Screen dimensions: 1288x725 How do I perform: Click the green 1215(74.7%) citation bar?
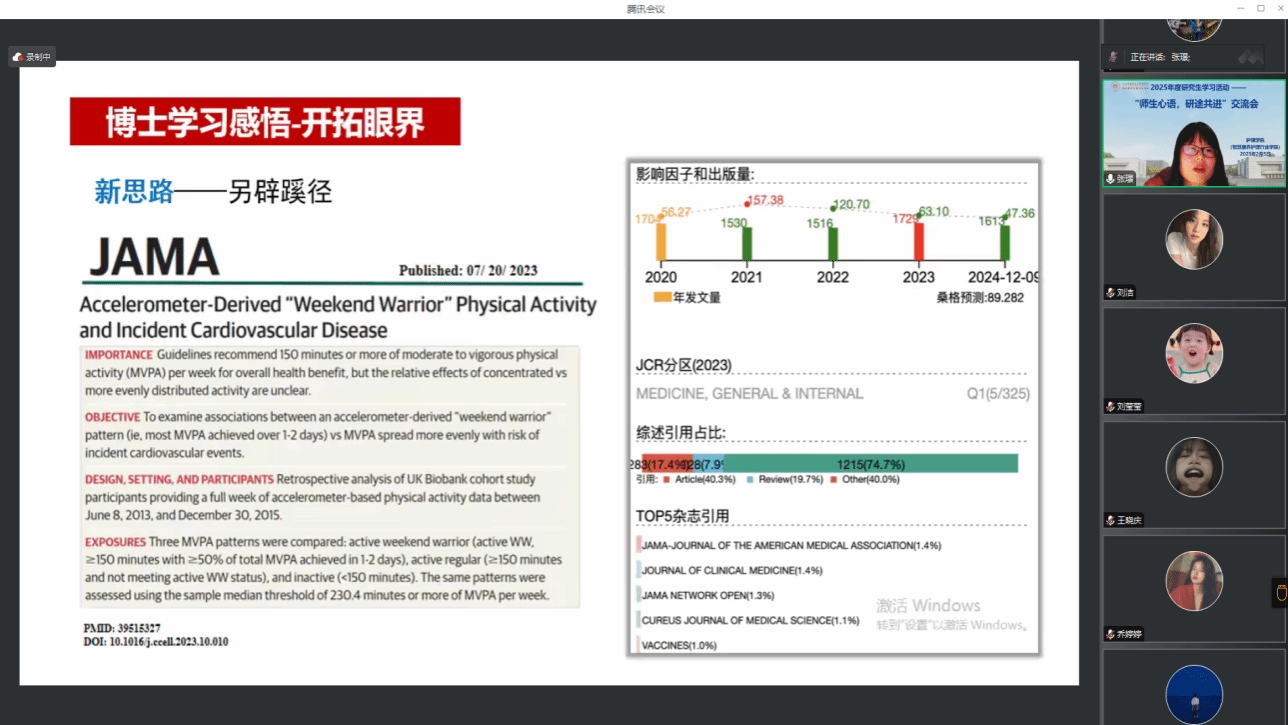tap(870, 464)
